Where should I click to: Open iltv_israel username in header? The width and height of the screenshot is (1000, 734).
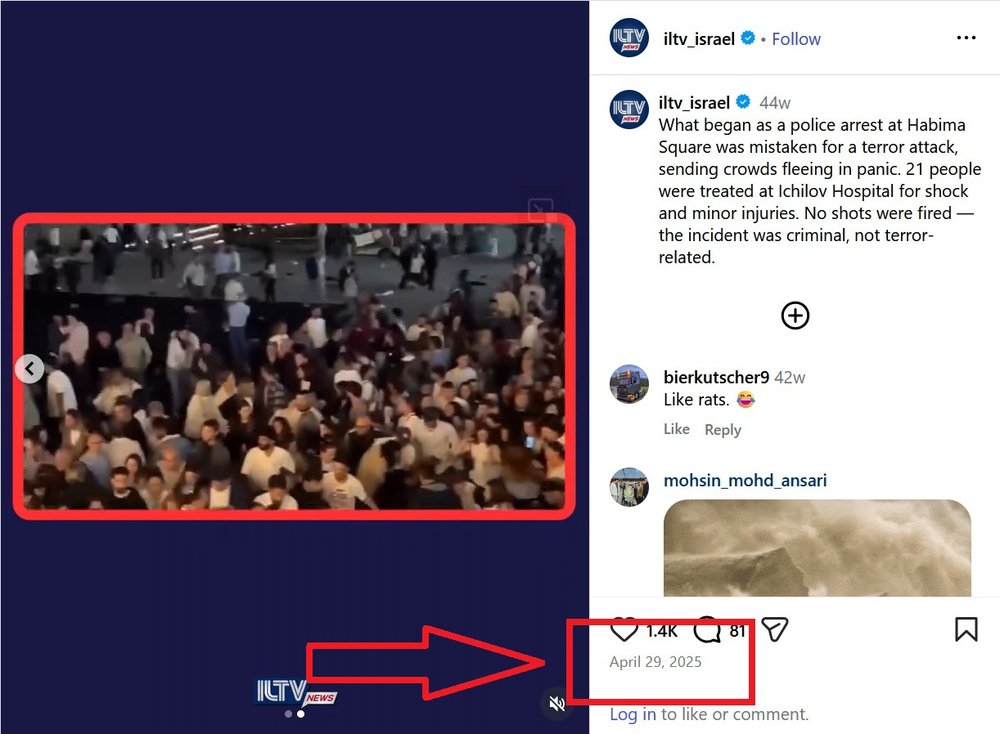click(x=699, y=39)
